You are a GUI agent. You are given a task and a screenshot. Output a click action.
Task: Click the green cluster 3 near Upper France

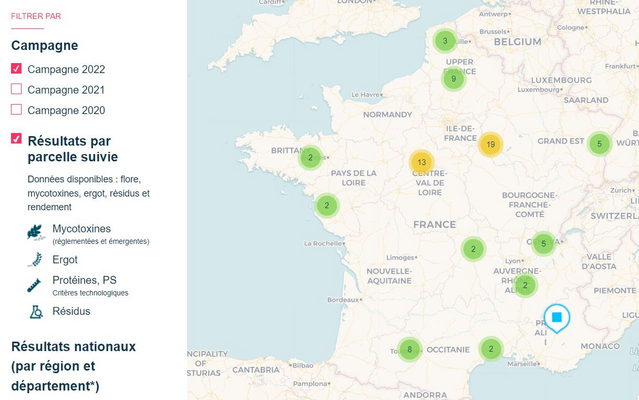coord(445,41)
